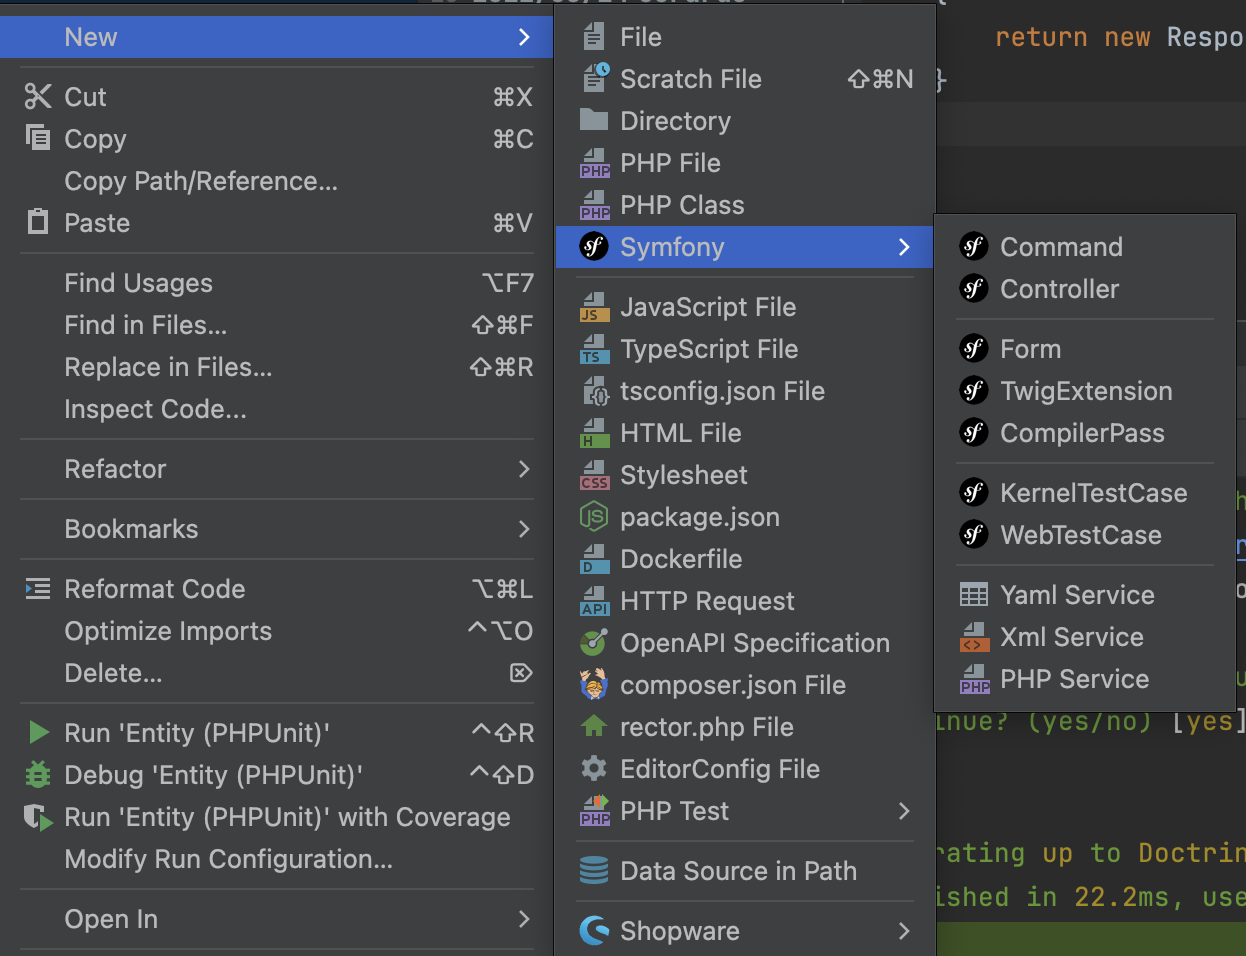The height and width of the screenshot is (956, 1246).
Task: Click Copy Path/Reference option
Action: [201, 181]
